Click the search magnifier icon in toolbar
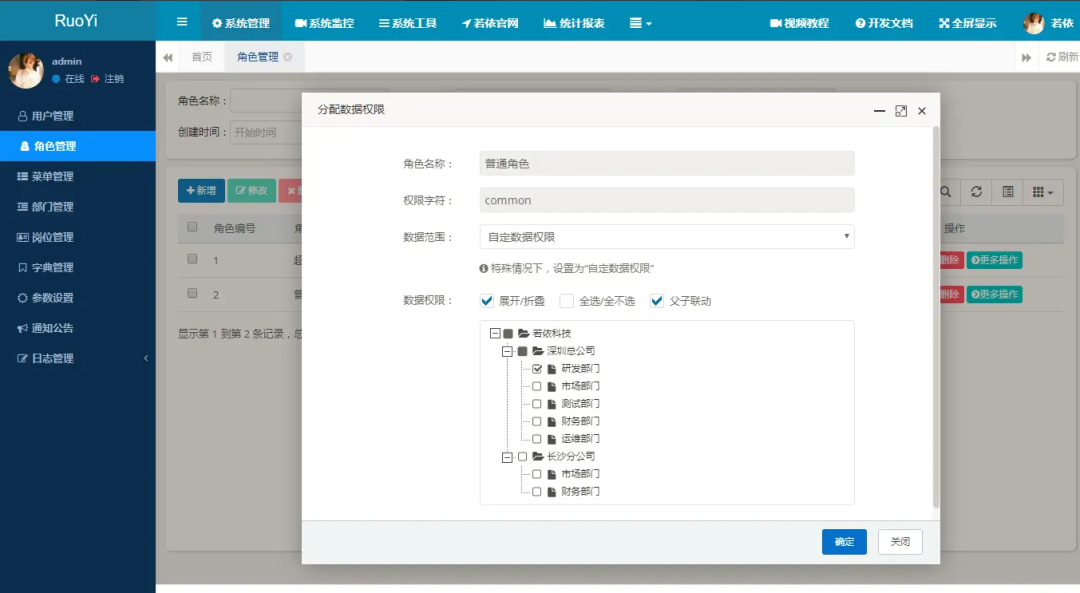The width and height of the screenshot is (1080, 593). pyautogui.click(x=945, y=192)
